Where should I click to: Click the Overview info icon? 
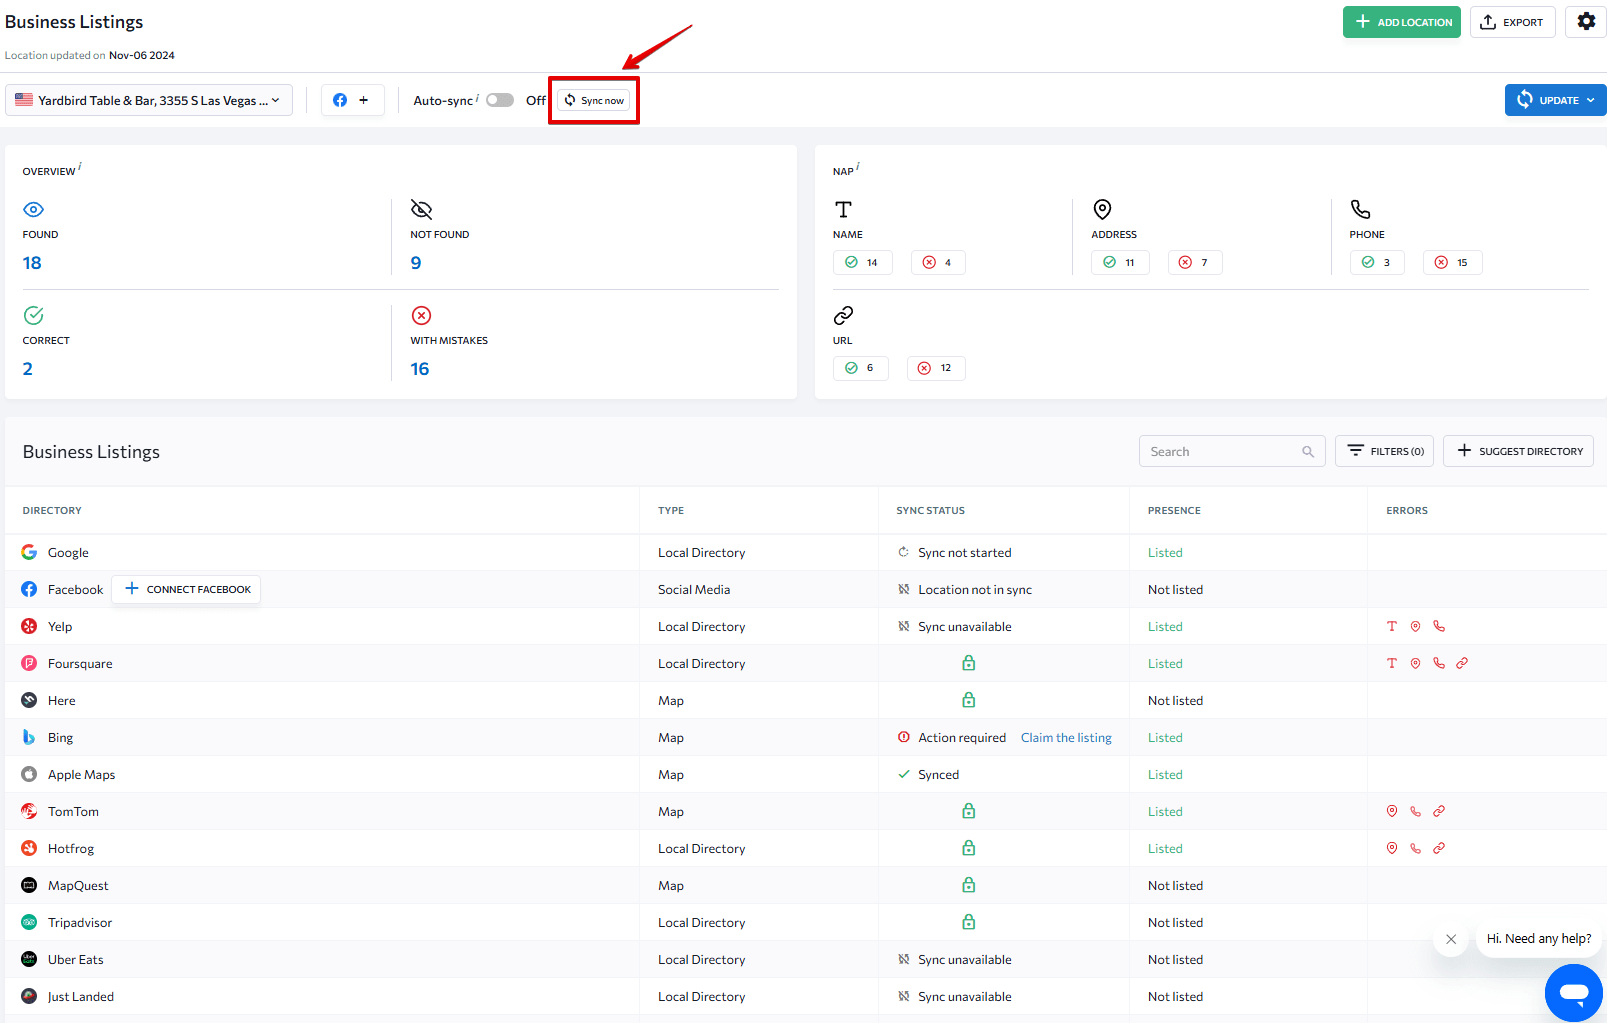coord(80,167)
